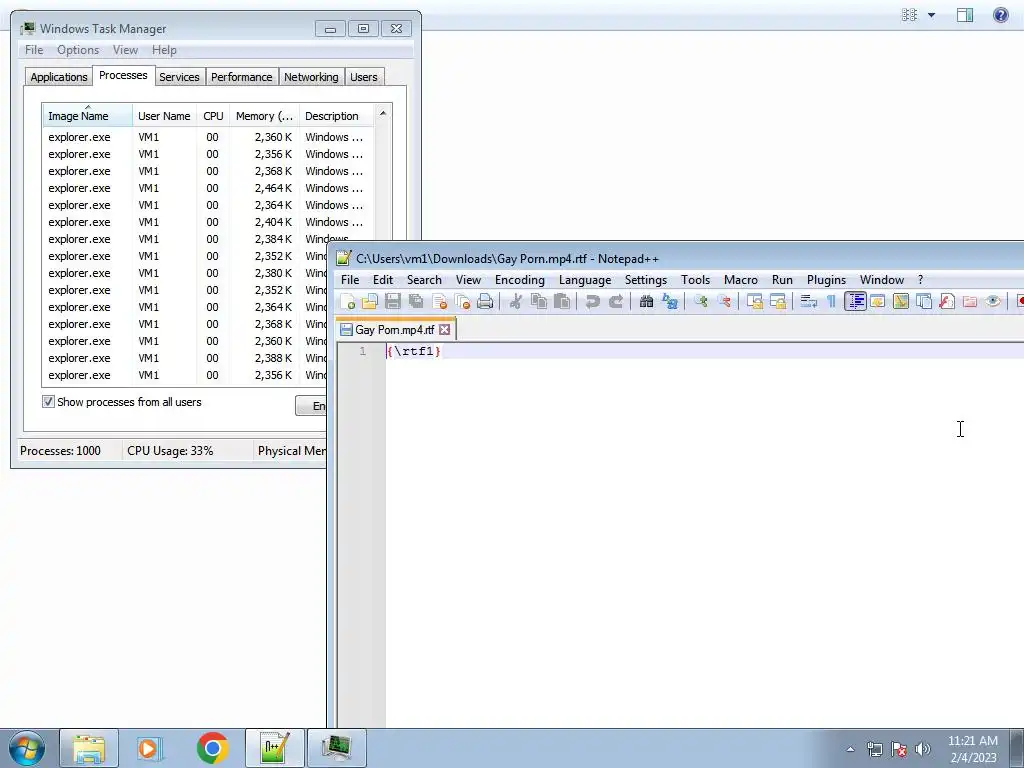Click the New file icon in Notepad++
Viewport: 1024px width, 768px height.
pyautogui.click(x=348, y=301)
